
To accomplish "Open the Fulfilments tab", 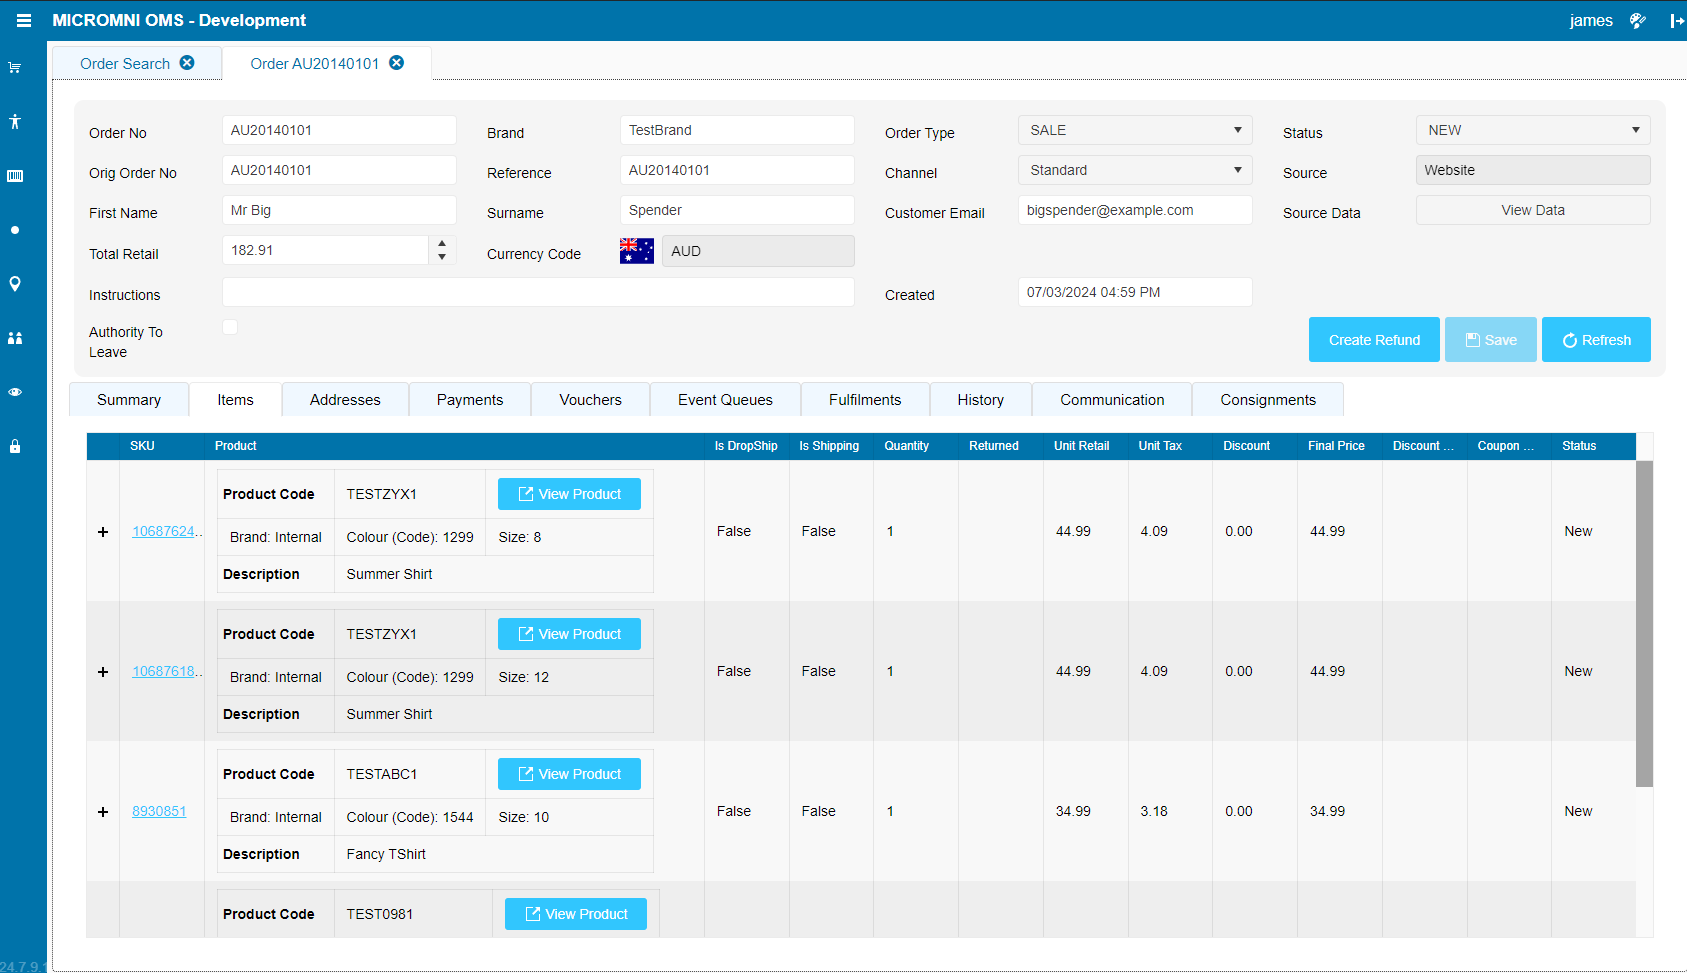I will click(865, 400).
